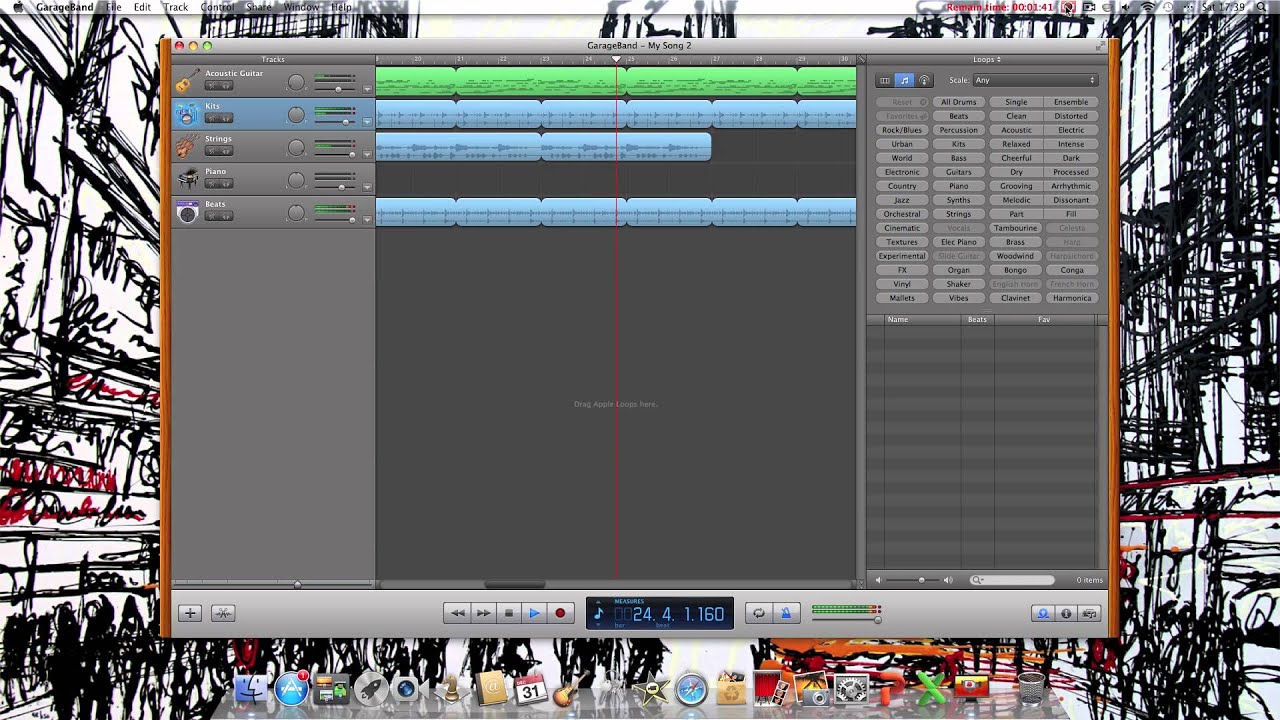Open the App Store in the Dock

pos(291,689)
